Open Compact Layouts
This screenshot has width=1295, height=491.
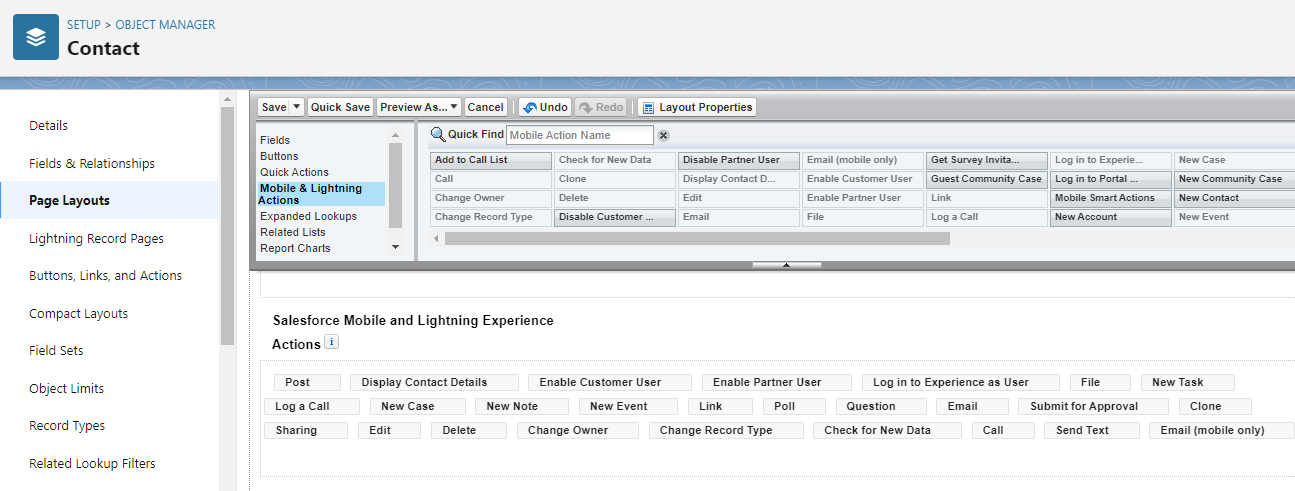(x=79, y=313)
